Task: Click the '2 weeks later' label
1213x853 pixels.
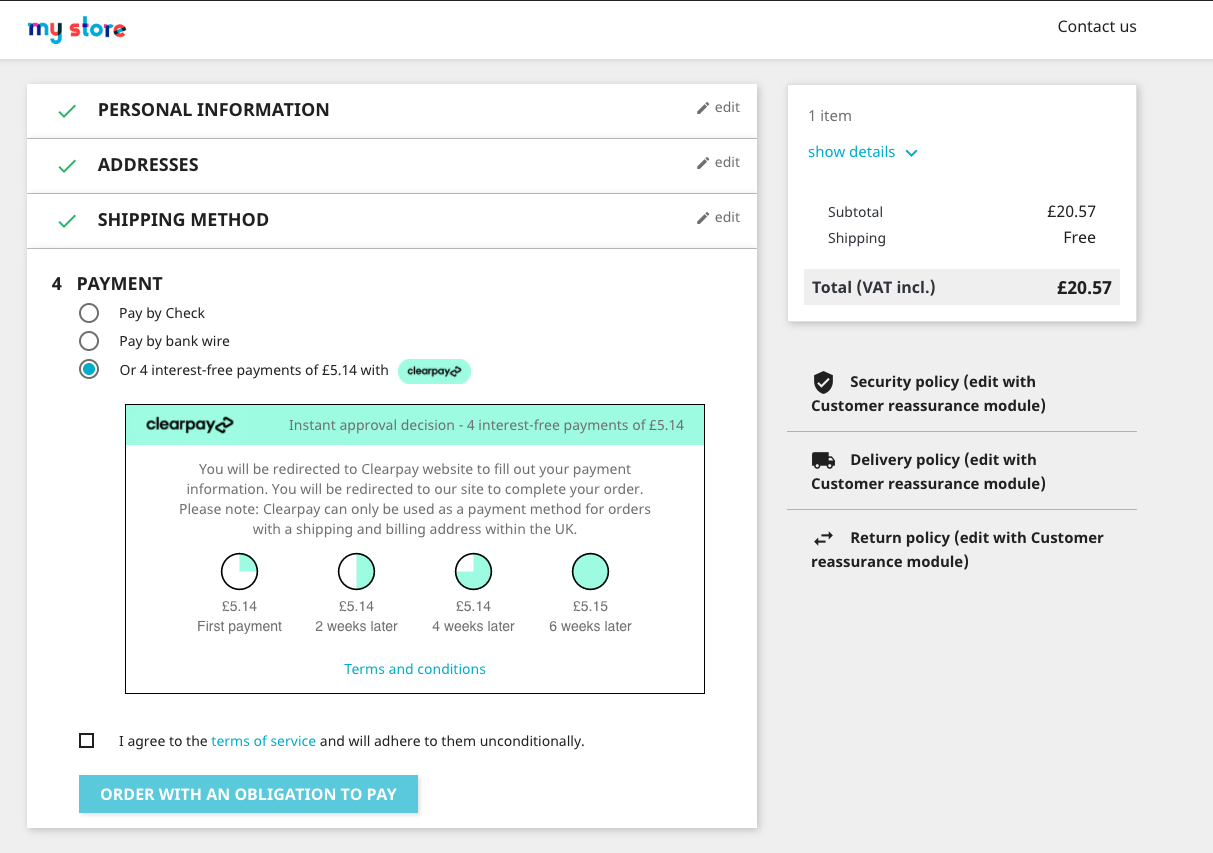Action: coord(356,626)
